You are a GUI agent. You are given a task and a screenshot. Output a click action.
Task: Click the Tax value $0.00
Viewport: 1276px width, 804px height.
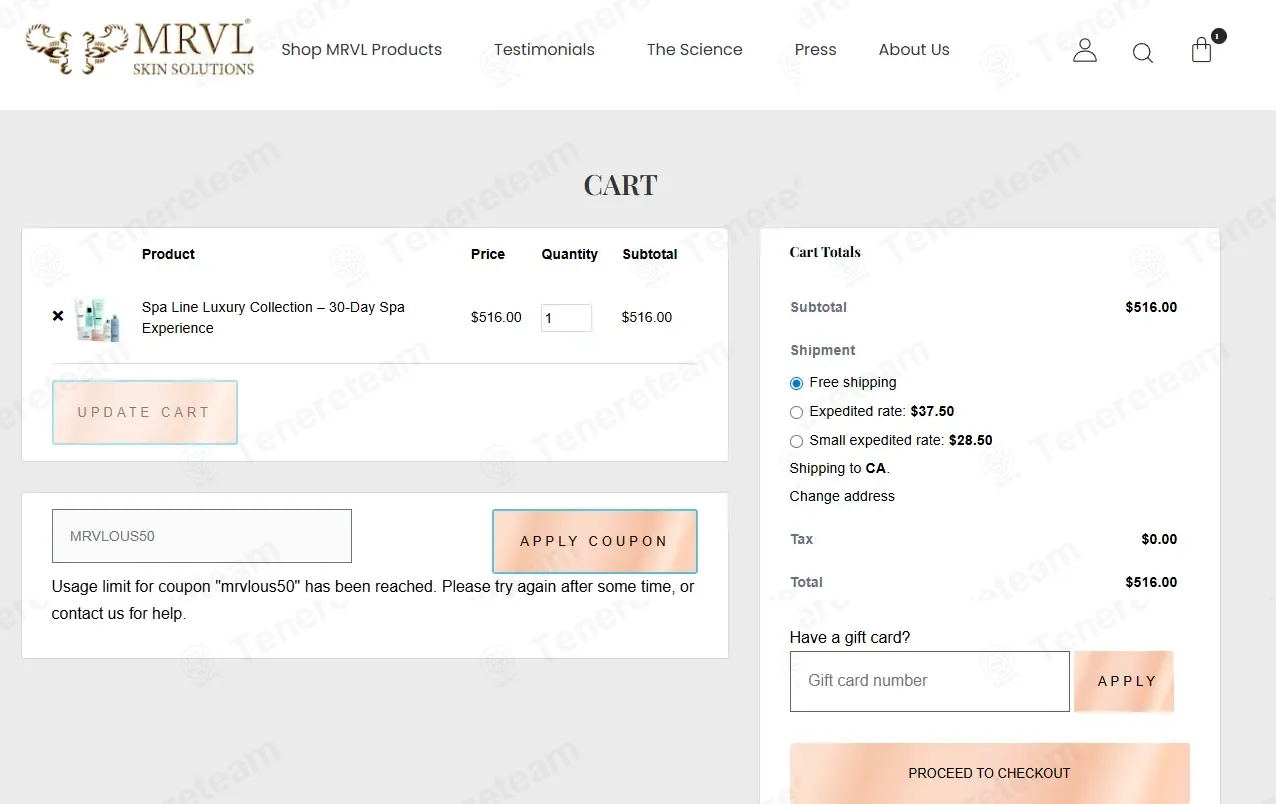point(1159,539)
